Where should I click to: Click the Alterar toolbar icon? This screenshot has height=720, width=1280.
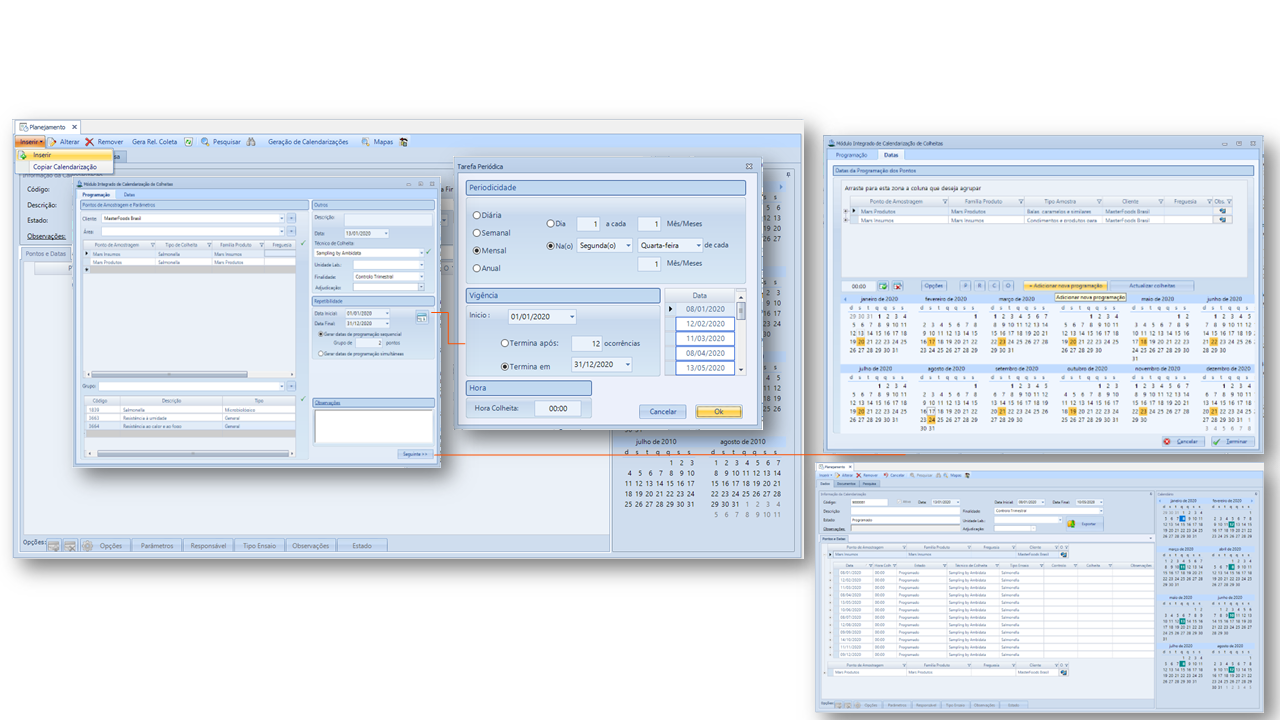click(51, 142)
